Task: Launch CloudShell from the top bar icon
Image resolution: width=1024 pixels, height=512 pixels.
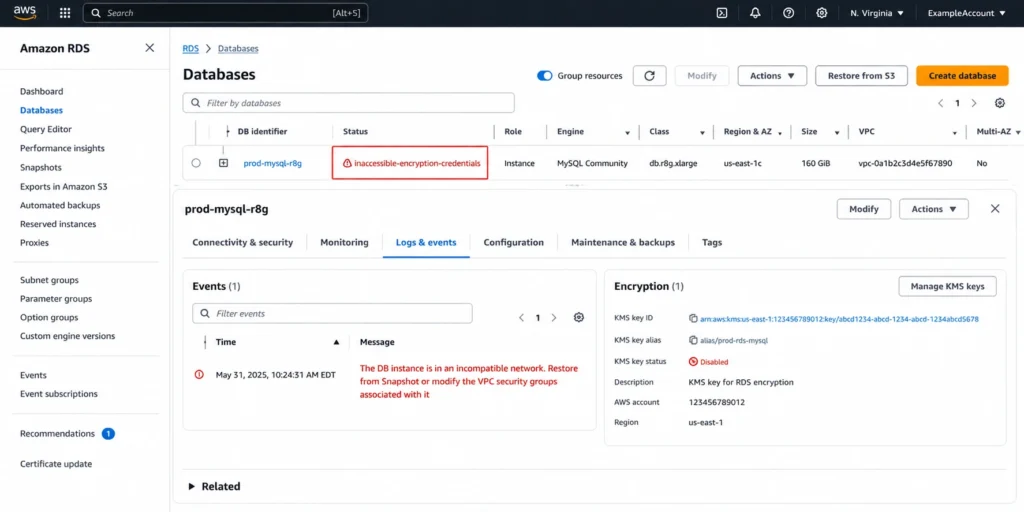Action: [x=722, y=13]
